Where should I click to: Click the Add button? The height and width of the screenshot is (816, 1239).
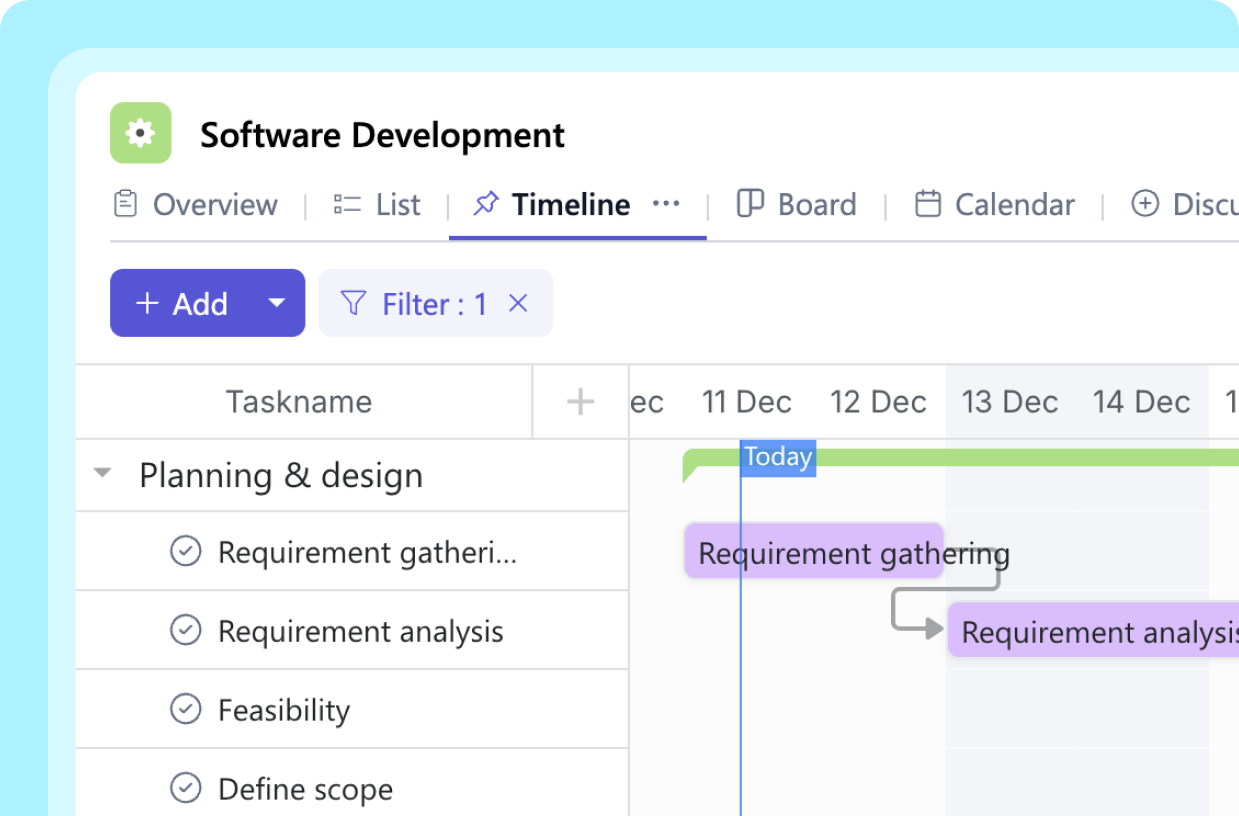185,303
